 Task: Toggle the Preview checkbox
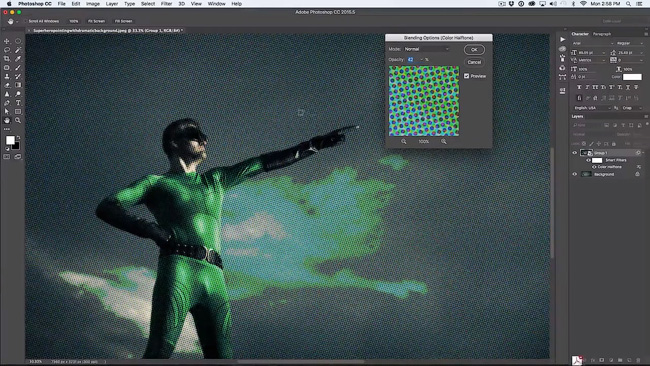(467, 76)
